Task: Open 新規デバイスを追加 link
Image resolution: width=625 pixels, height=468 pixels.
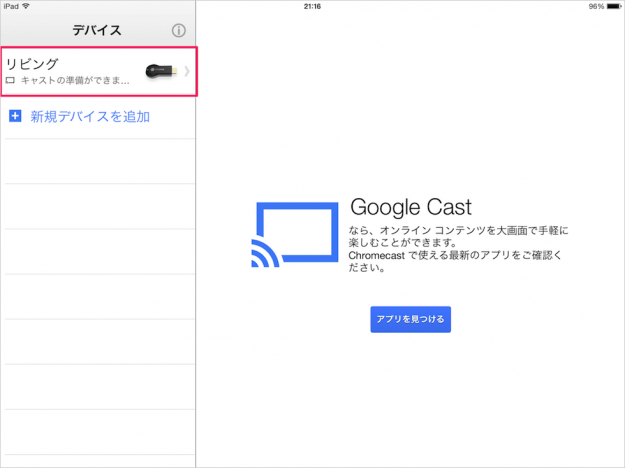Action: coord(90,117)
